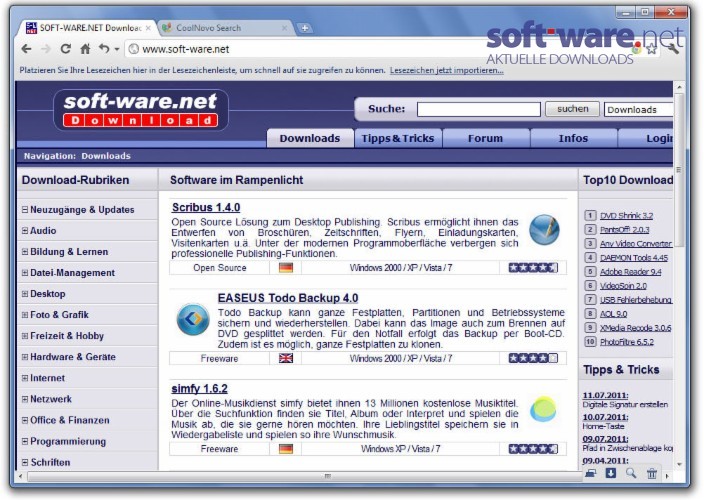
Task: Click the EASEUS Todo Backup program icon
Action: [193, 319]
